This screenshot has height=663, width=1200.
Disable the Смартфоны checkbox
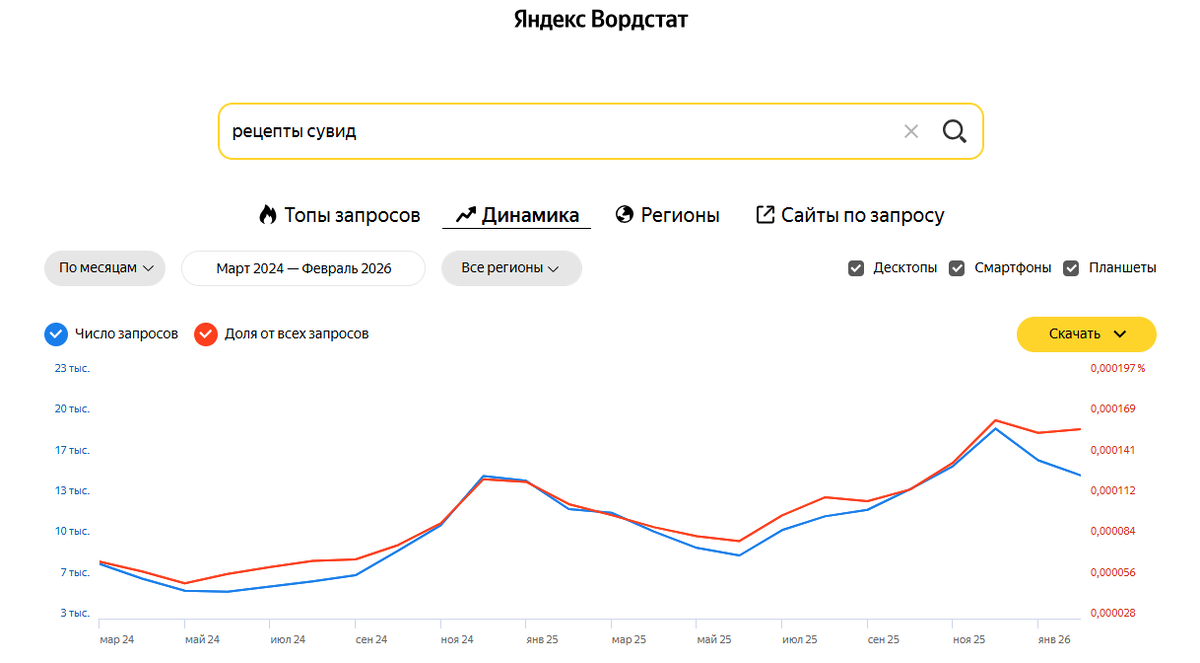(957, 267)
